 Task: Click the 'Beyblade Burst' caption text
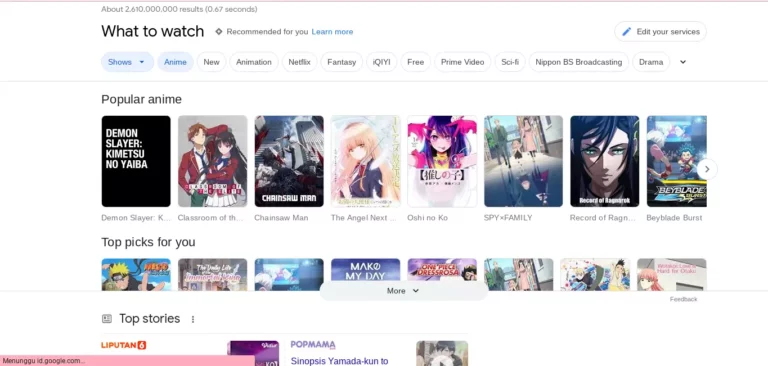point(674,218)
